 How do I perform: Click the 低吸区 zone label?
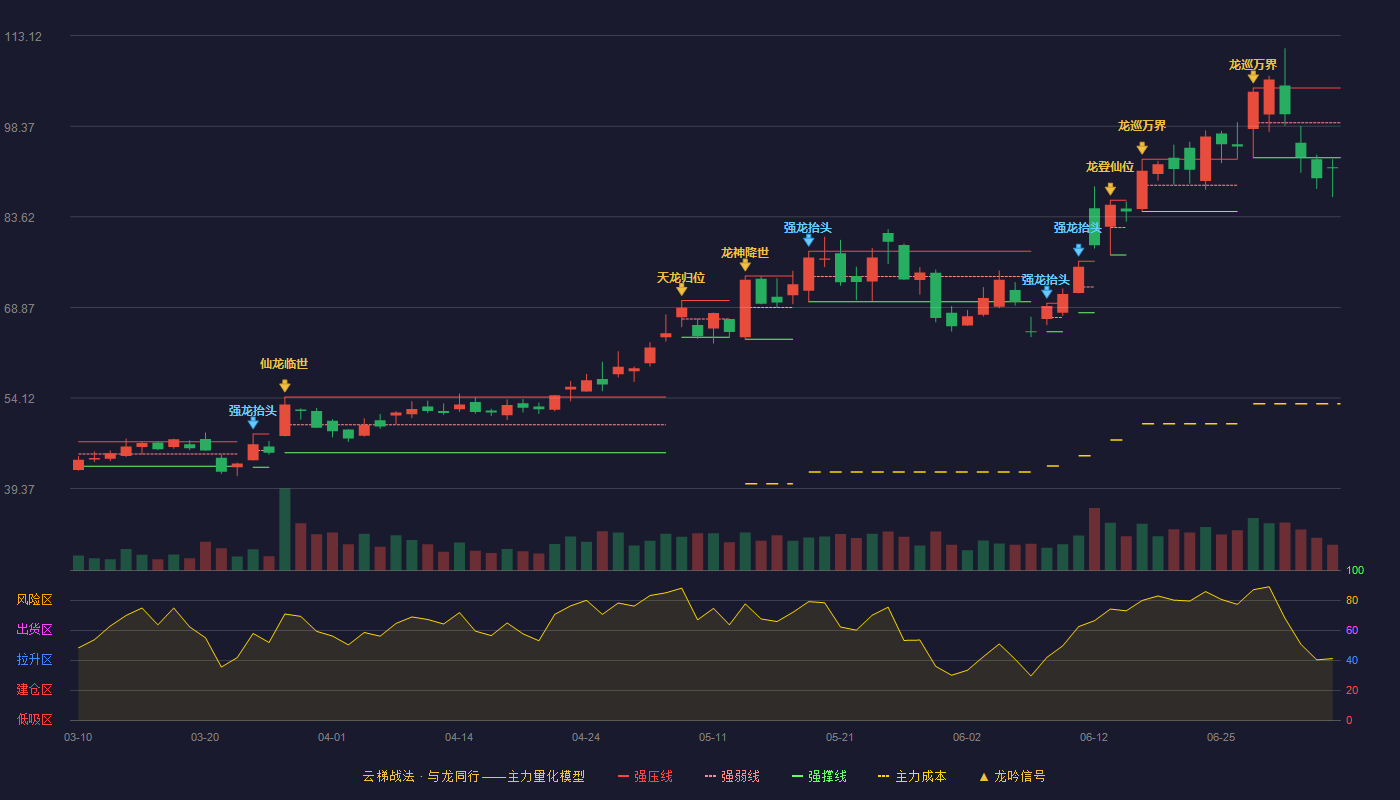click(x=35, y=719)
